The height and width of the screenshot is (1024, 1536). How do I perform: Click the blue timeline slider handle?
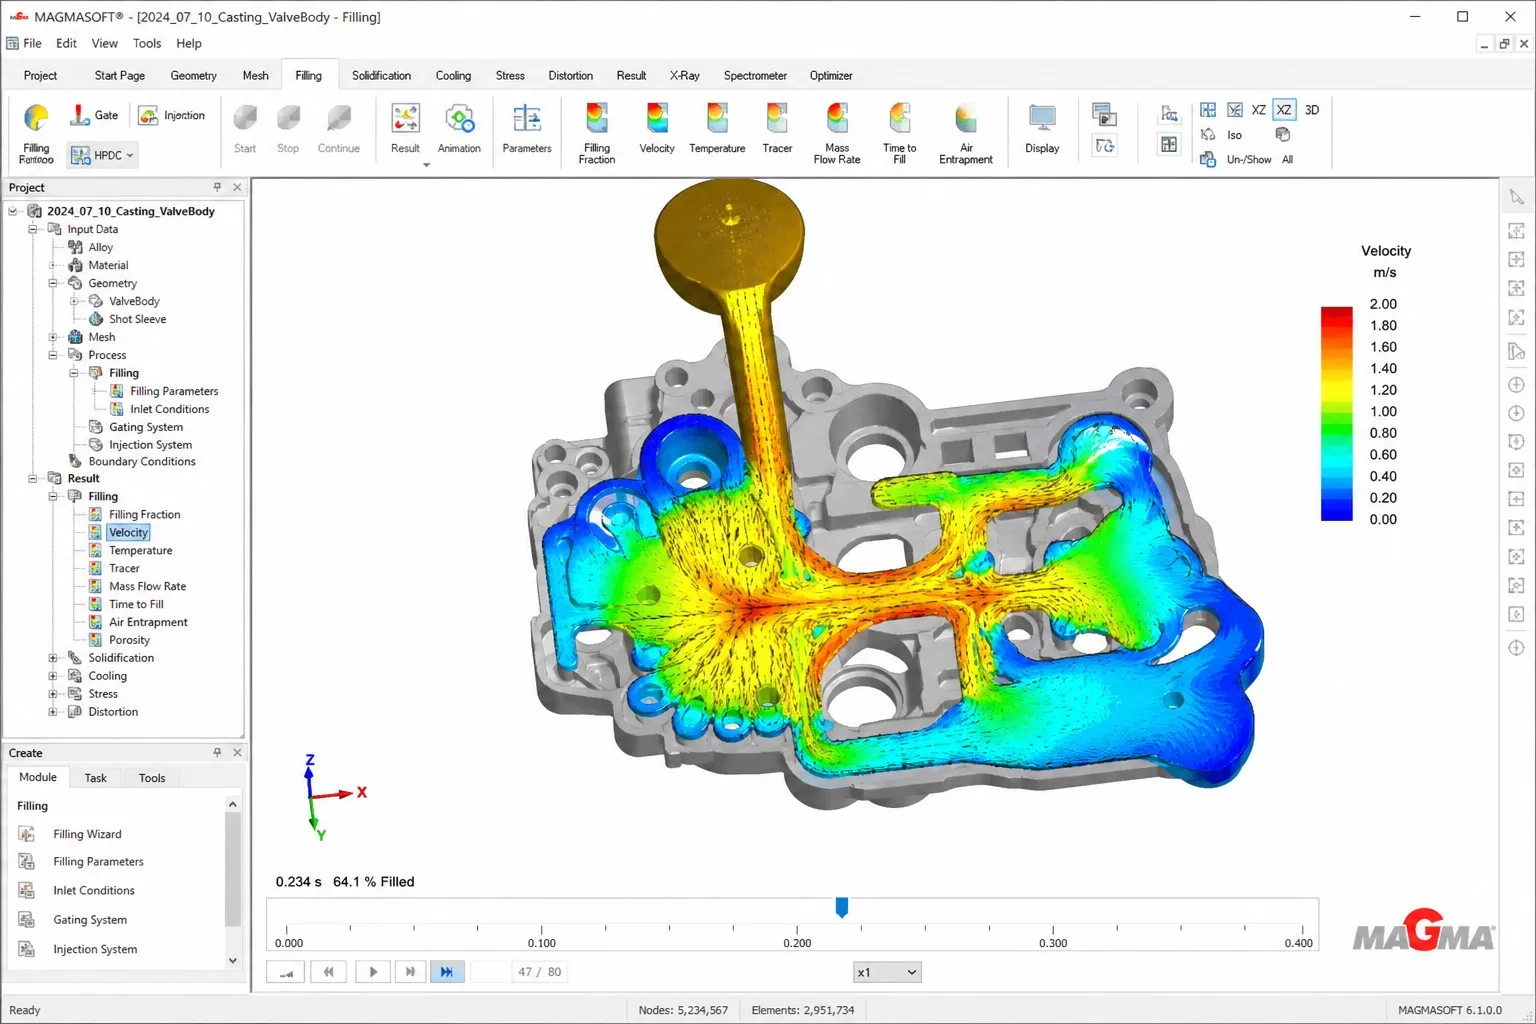pyautogui.click(x=842, y=907)
